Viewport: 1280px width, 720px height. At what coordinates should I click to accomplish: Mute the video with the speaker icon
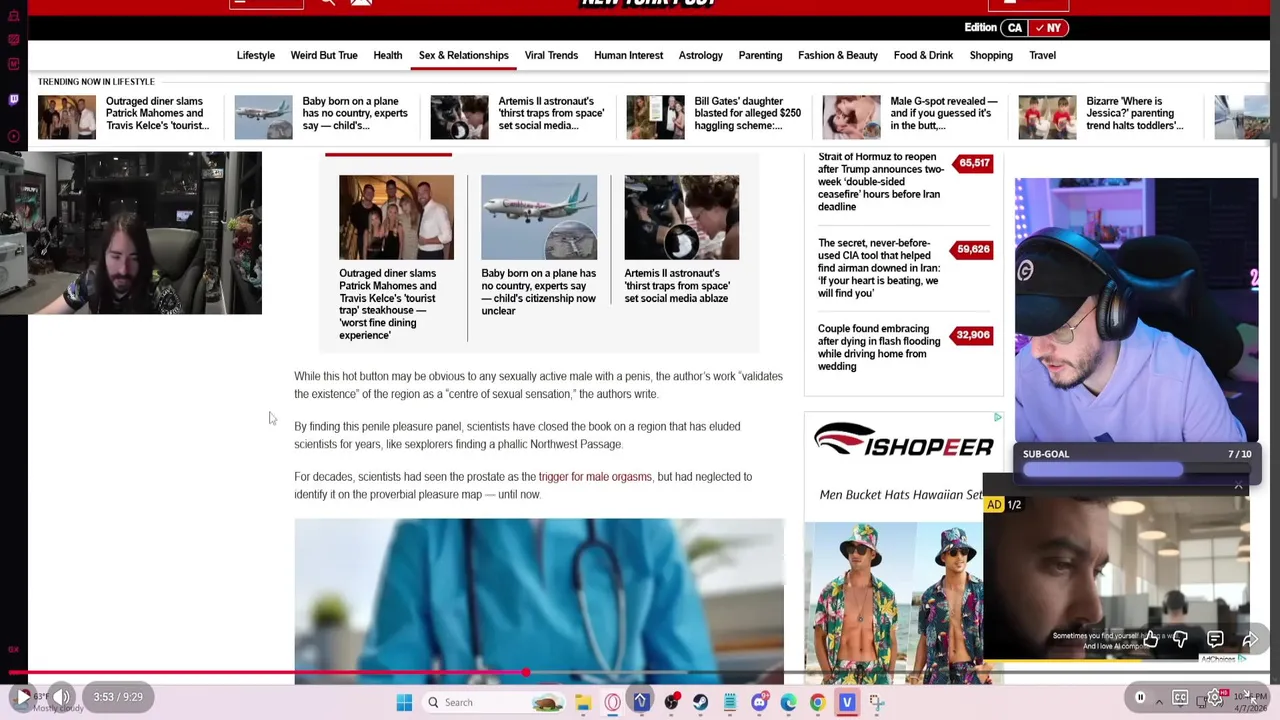coord(61,697)
